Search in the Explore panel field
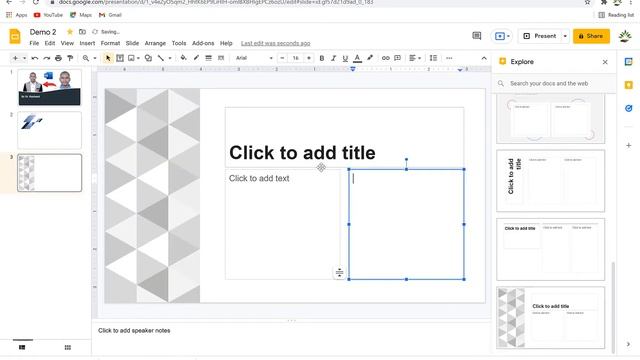Screen dimensions: 640x360 click(x=554, y=83)
